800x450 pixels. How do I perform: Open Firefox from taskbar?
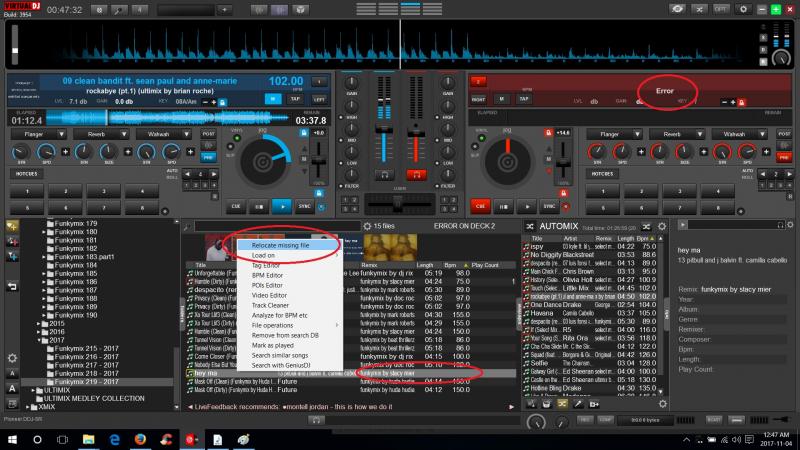tap(140, 439)
